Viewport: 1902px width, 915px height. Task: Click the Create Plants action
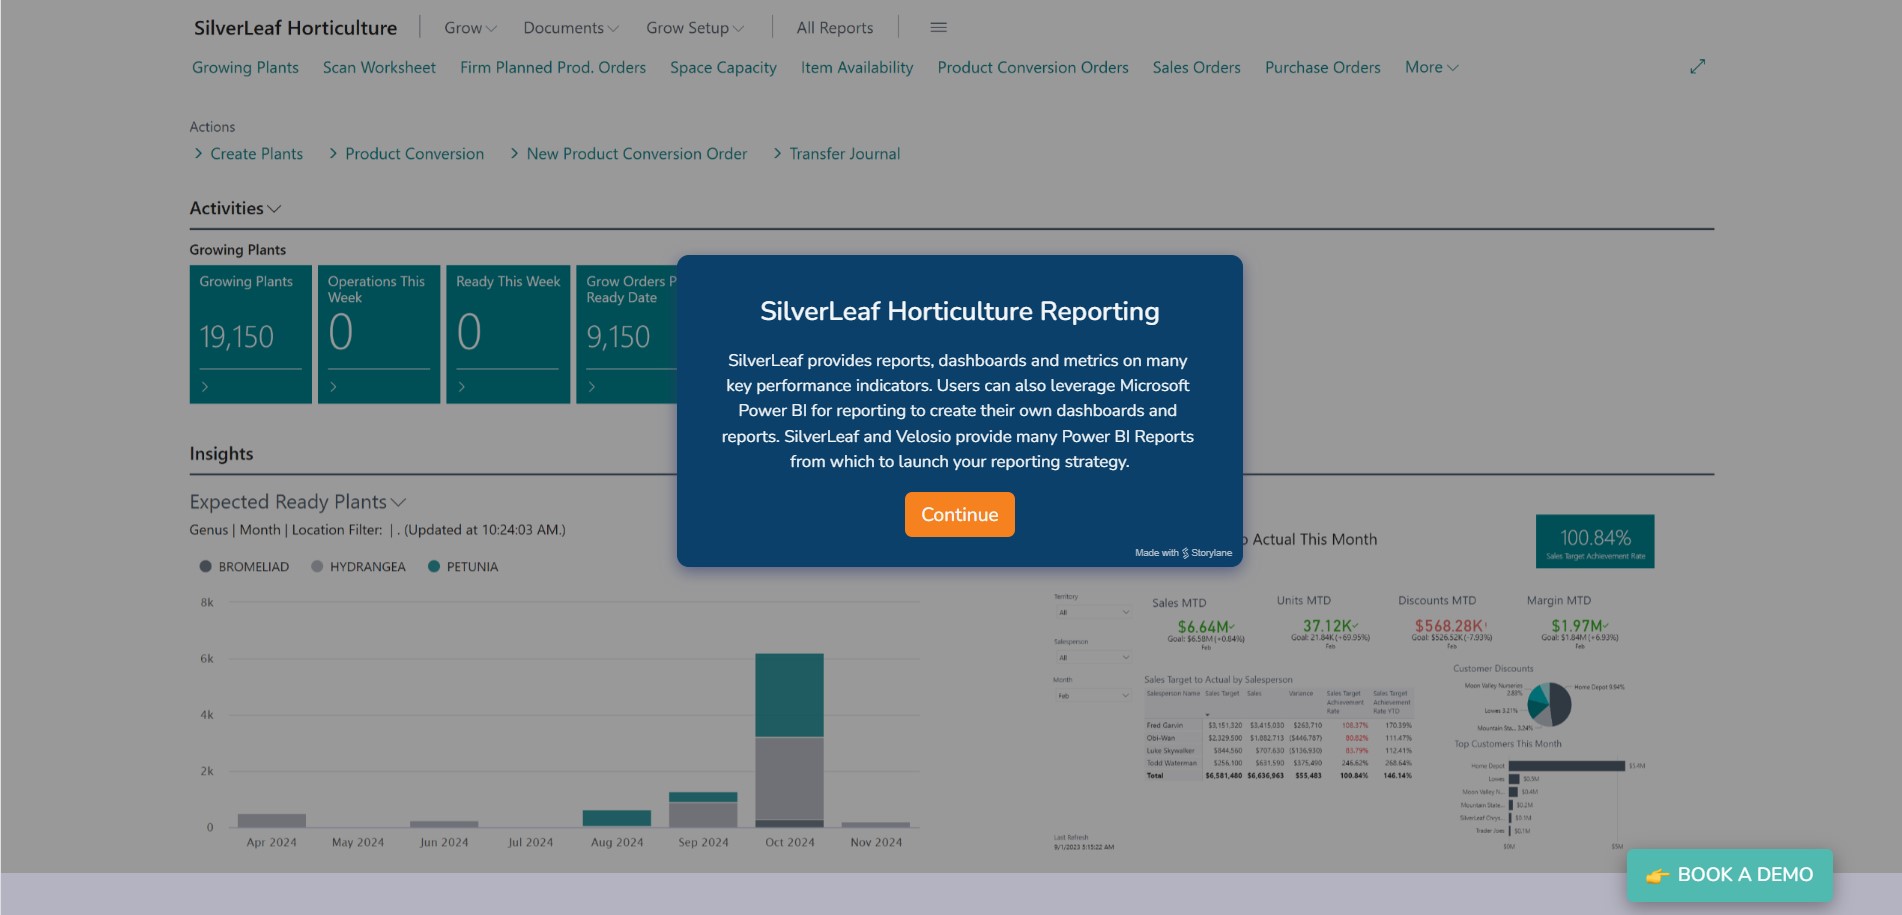(x=248, y=153)
